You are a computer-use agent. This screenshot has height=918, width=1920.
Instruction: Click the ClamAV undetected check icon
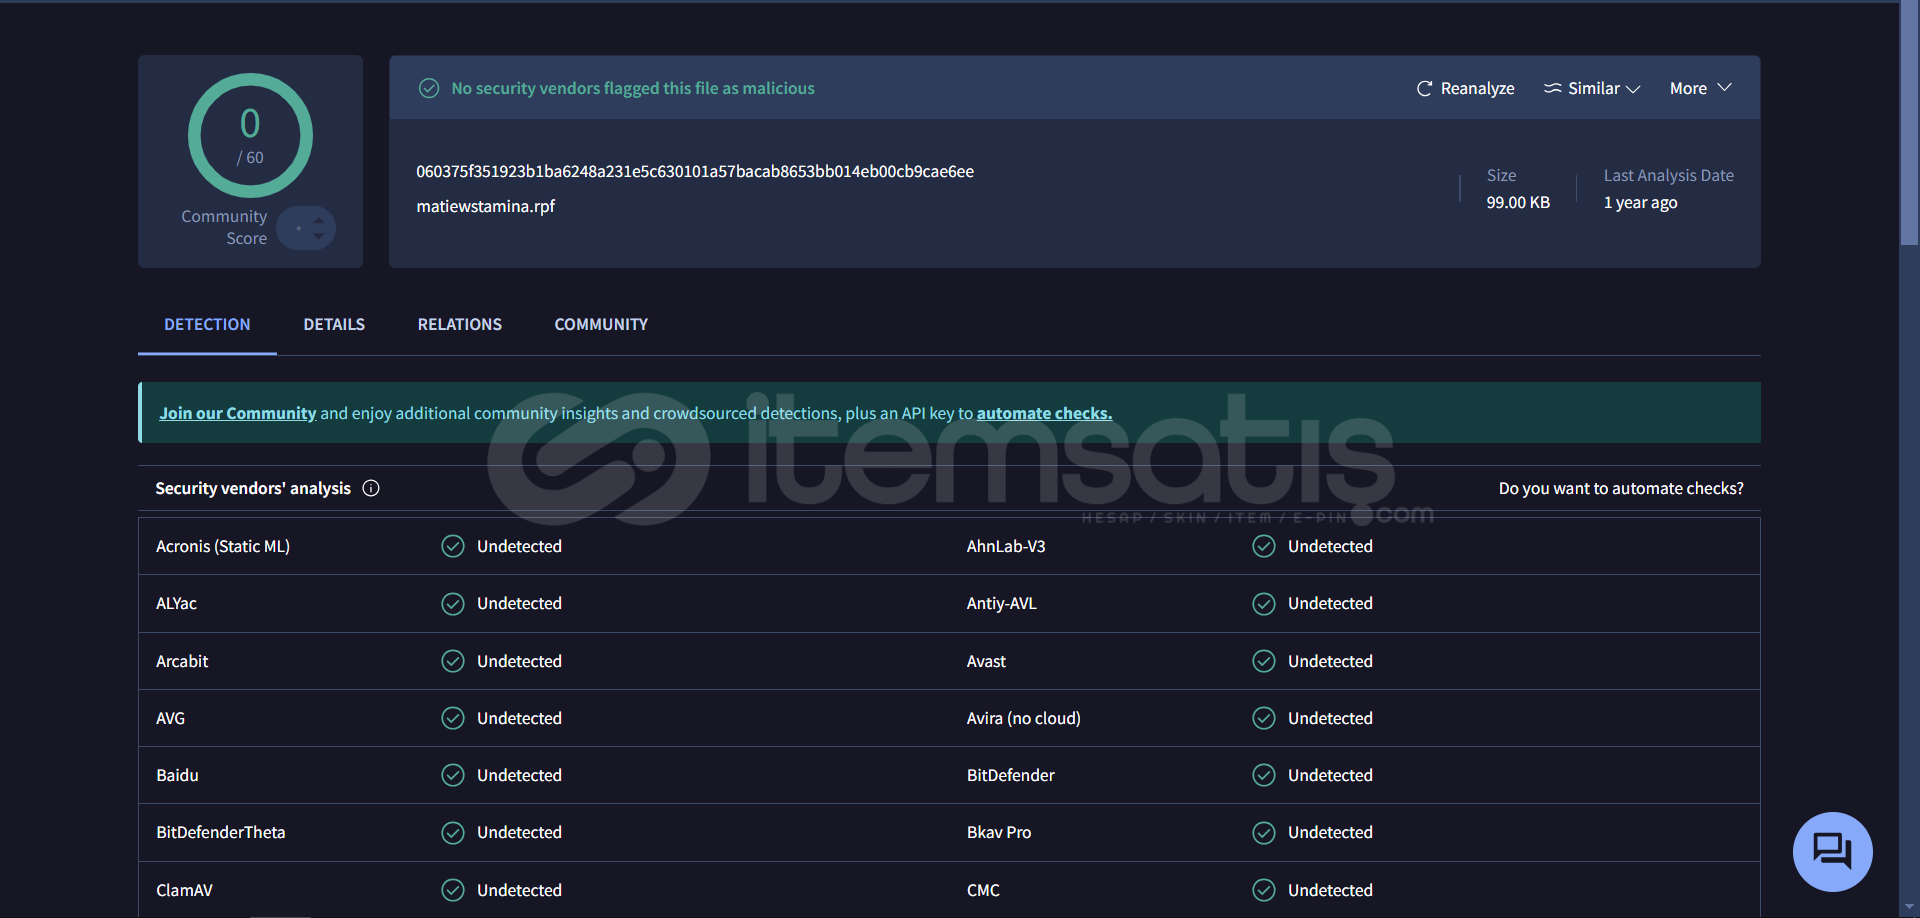[x=453, y=890]
